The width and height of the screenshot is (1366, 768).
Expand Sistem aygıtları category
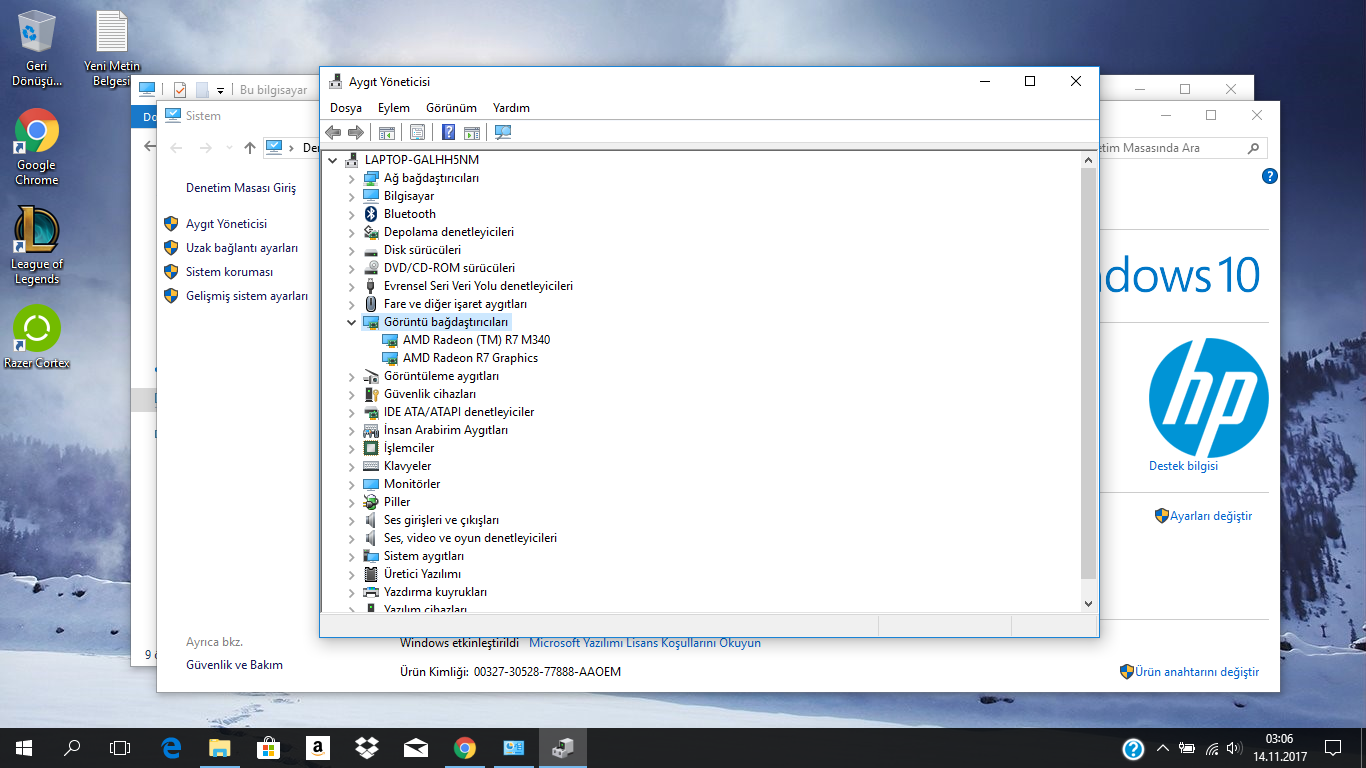click(352, 556)
